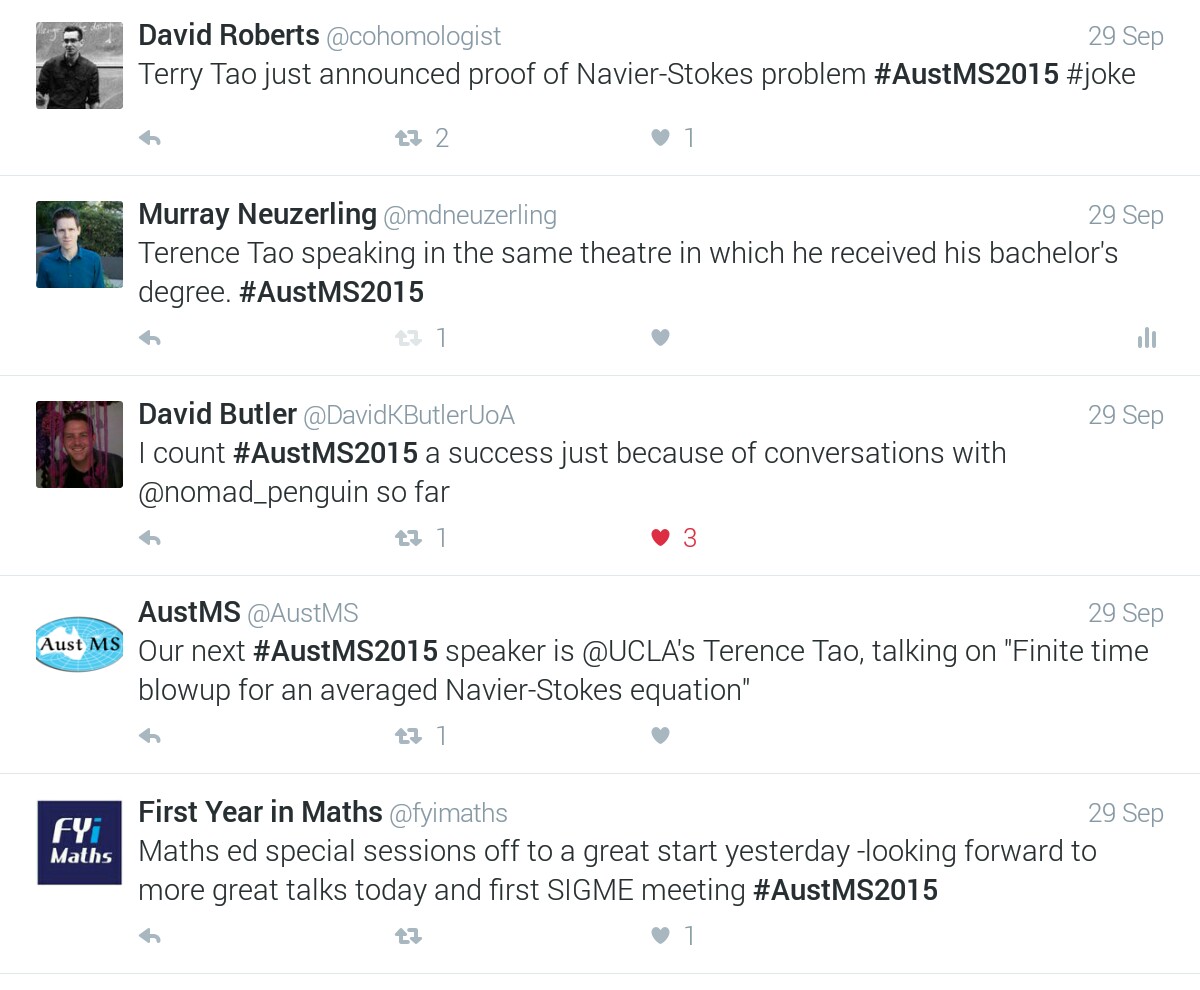Reply to David Butler's tweet

click(x=150, y=538)
